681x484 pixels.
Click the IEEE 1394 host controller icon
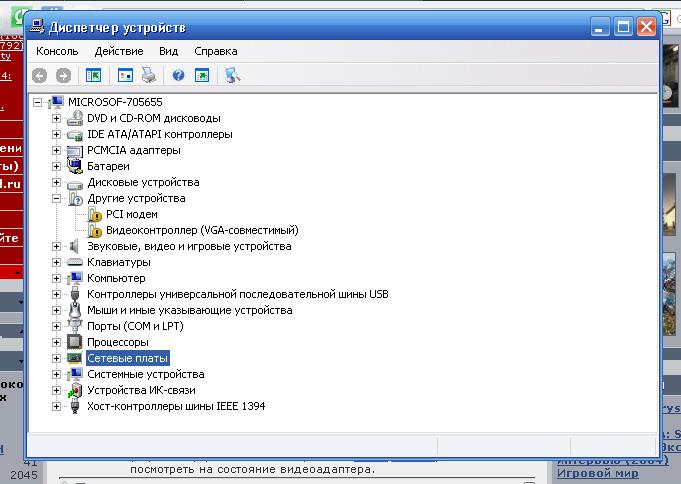click(75, 407)
